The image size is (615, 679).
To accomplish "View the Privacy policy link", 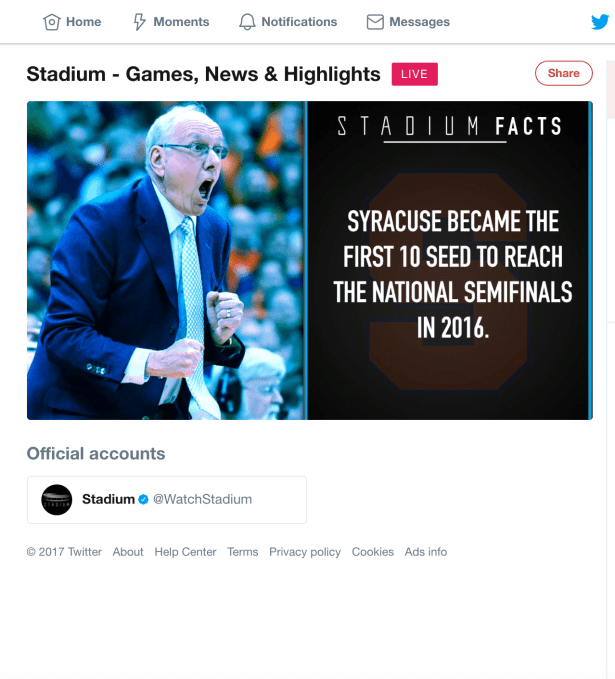I will point(305,552).
